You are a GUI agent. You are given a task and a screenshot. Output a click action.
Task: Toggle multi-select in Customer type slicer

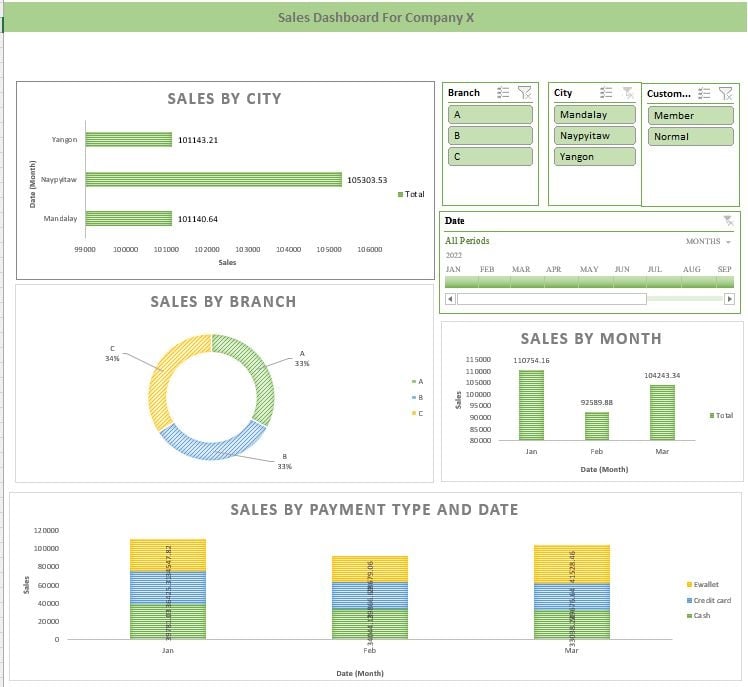coord(704,93)
